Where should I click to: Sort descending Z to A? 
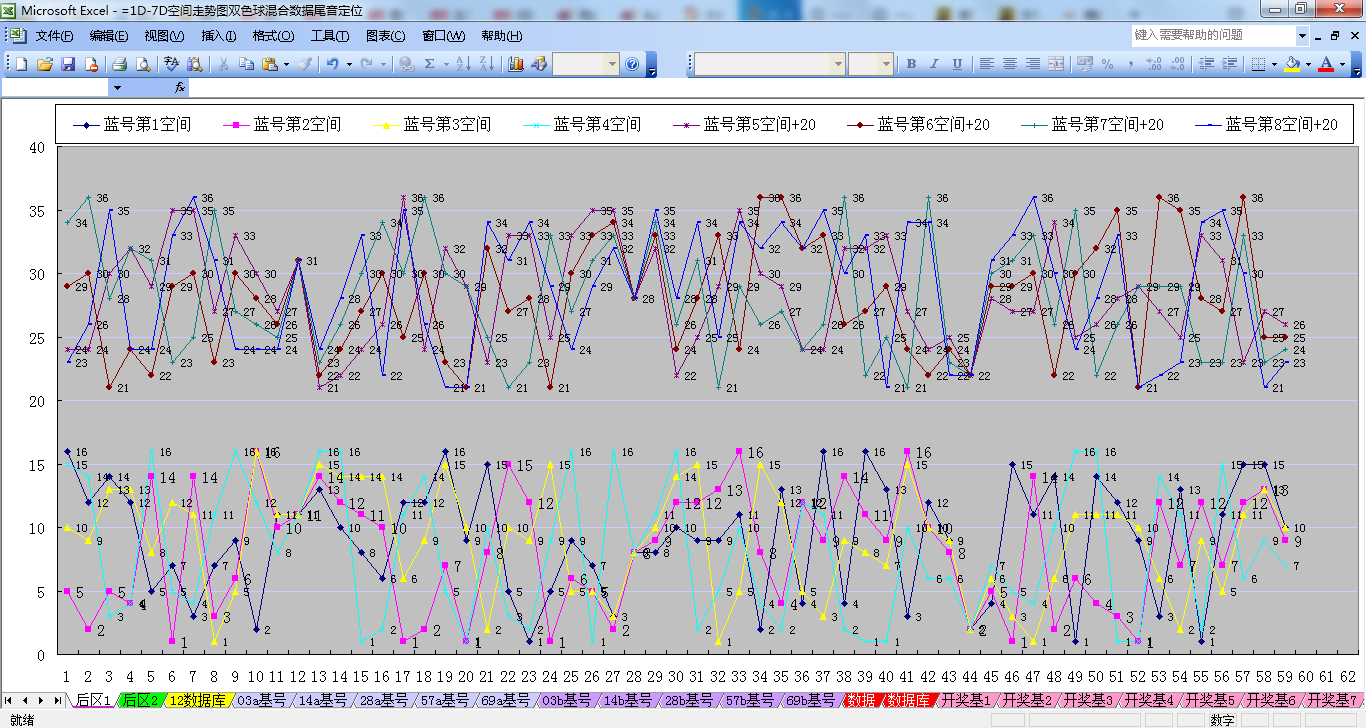point(486,64)
